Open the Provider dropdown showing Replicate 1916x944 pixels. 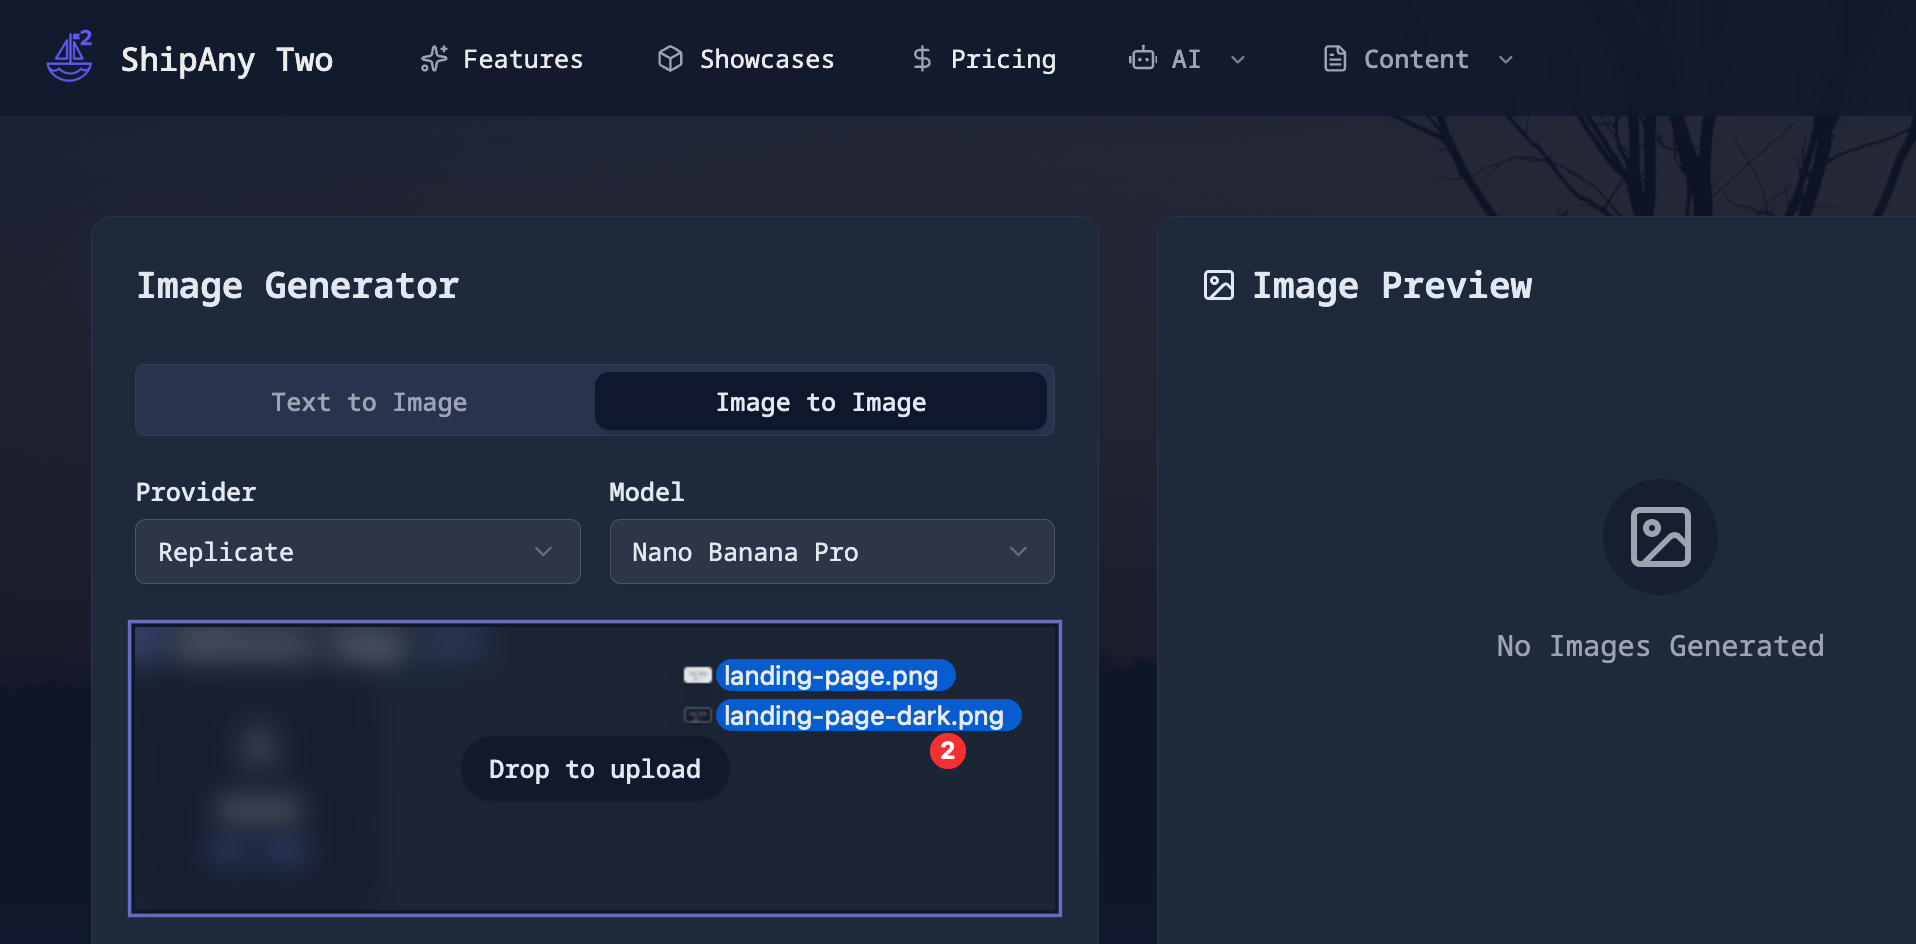pyautogui.click(x=357, y=552)
